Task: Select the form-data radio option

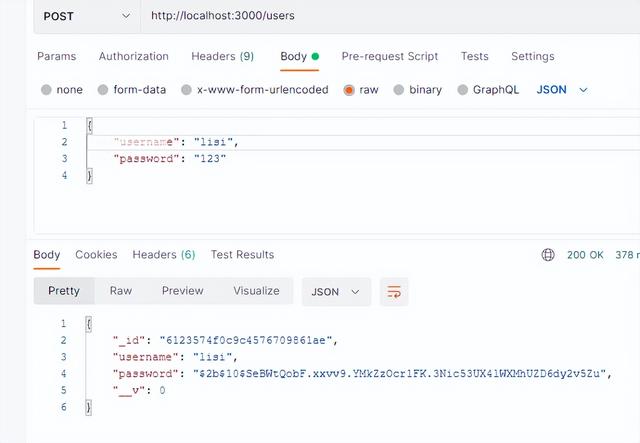Action: click(x=103, y=90)
